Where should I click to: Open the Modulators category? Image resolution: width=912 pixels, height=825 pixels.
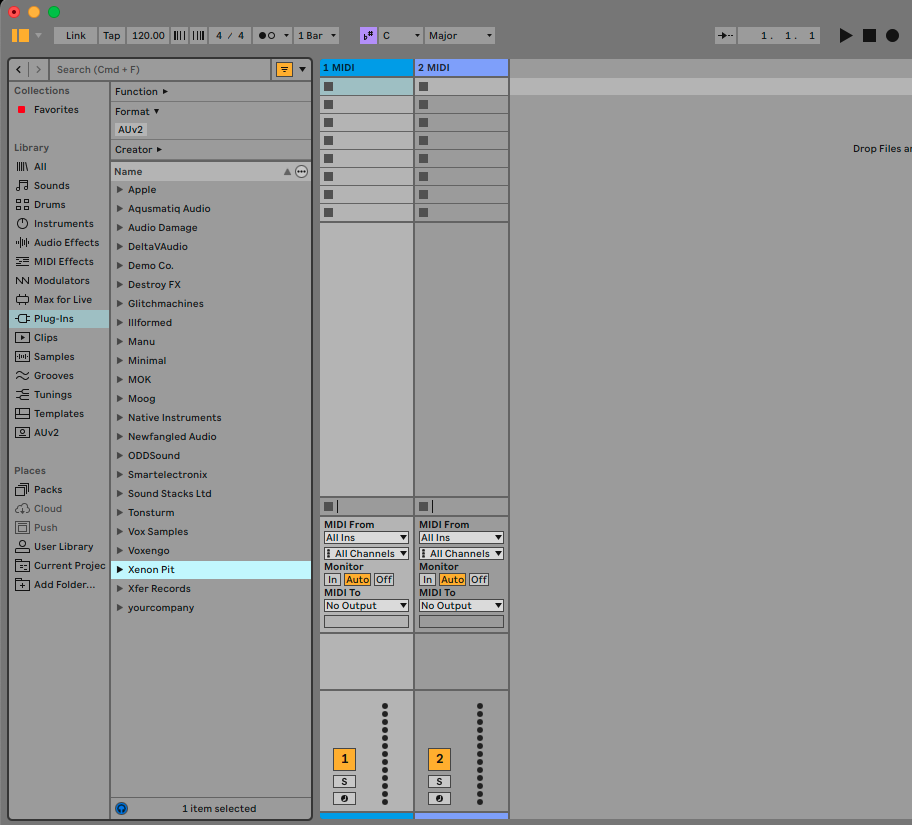[62, 280]
